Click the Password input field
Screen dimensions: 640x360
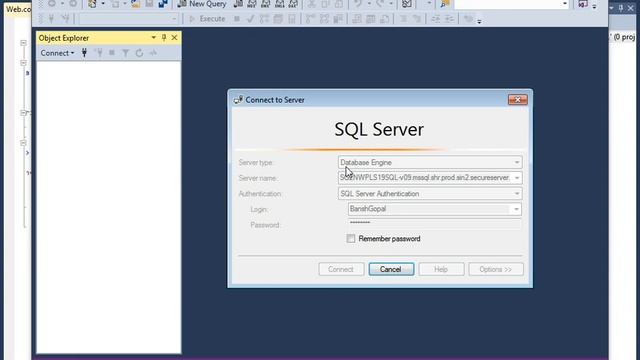pyautogui.click(x=435, y=224)
